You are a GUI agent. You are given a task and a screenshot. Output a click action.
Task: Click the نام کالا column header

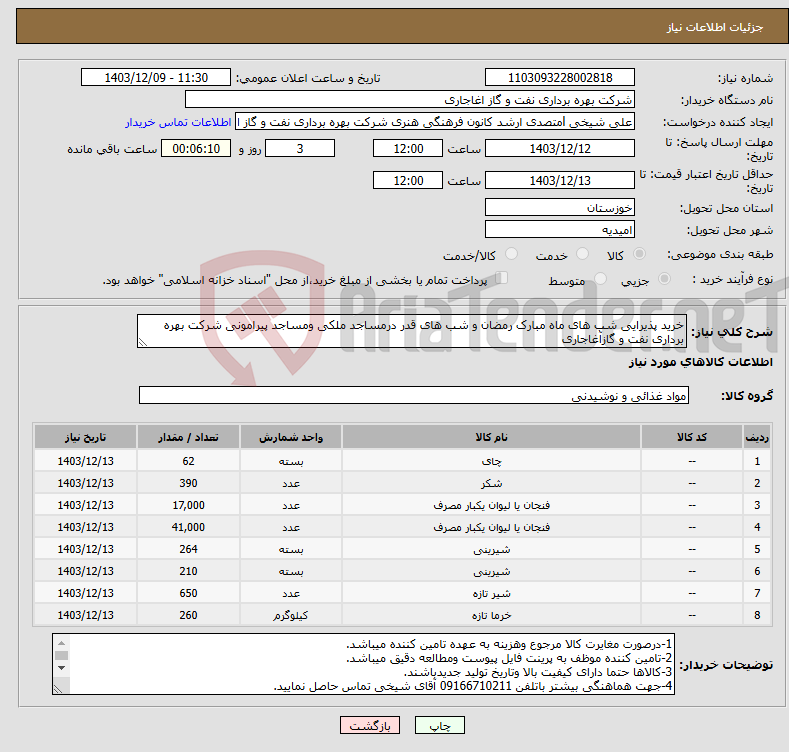(491, 437)
